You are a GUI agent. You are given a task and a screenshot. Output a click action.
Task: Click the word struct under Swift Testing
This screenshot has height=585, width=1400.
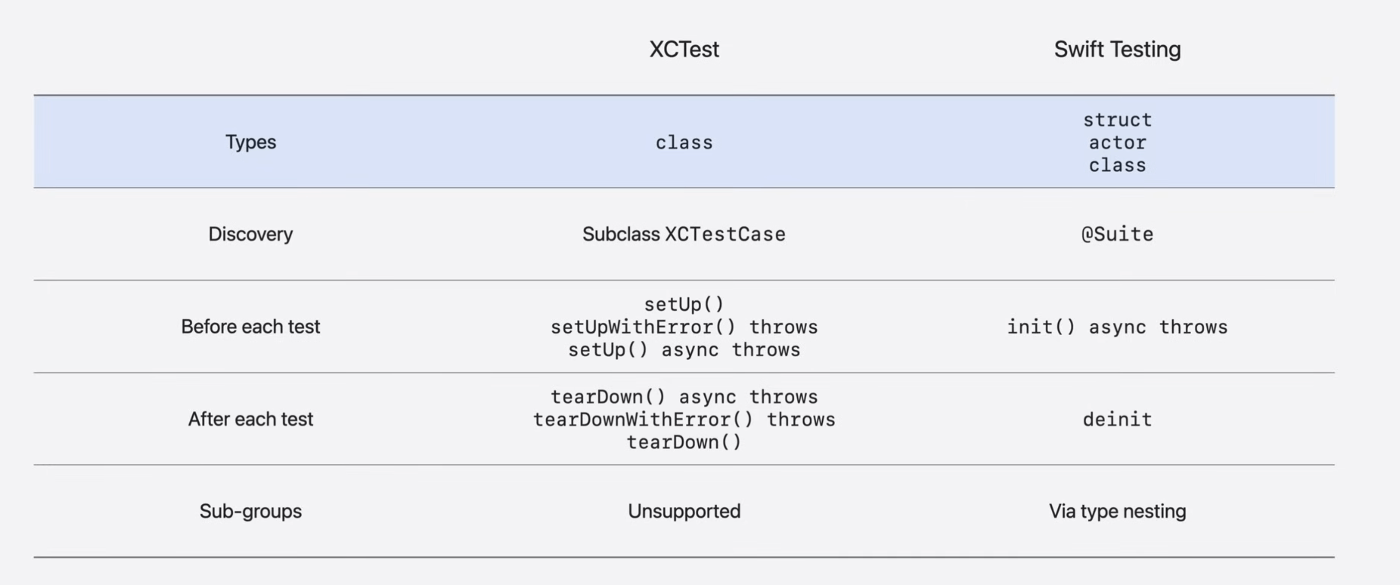1117,119
